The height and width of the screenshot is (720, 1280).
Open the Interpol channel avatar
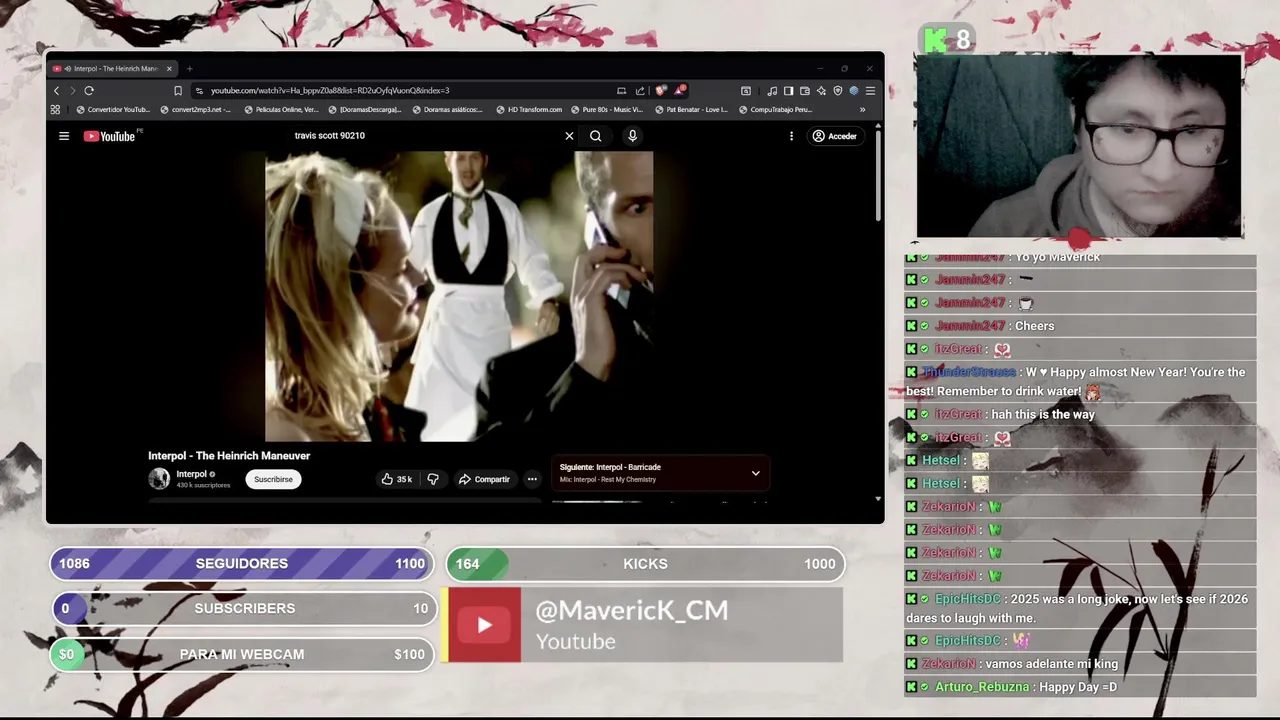tap(159, 479)
